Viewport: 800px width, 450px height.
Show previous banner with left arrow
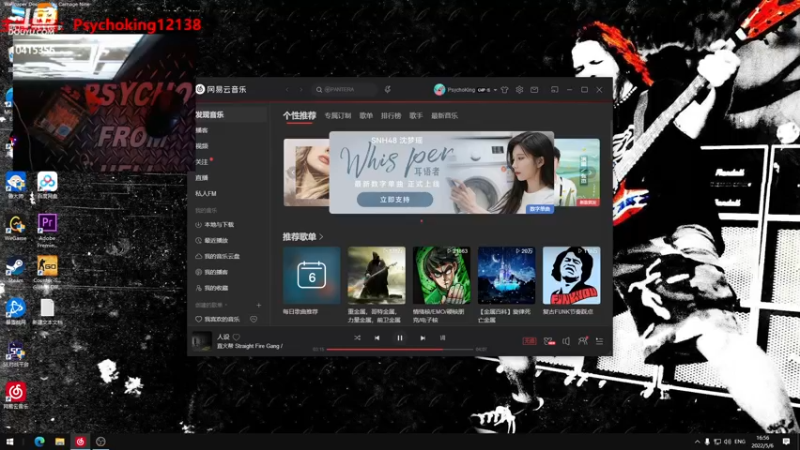click(291, 172)
